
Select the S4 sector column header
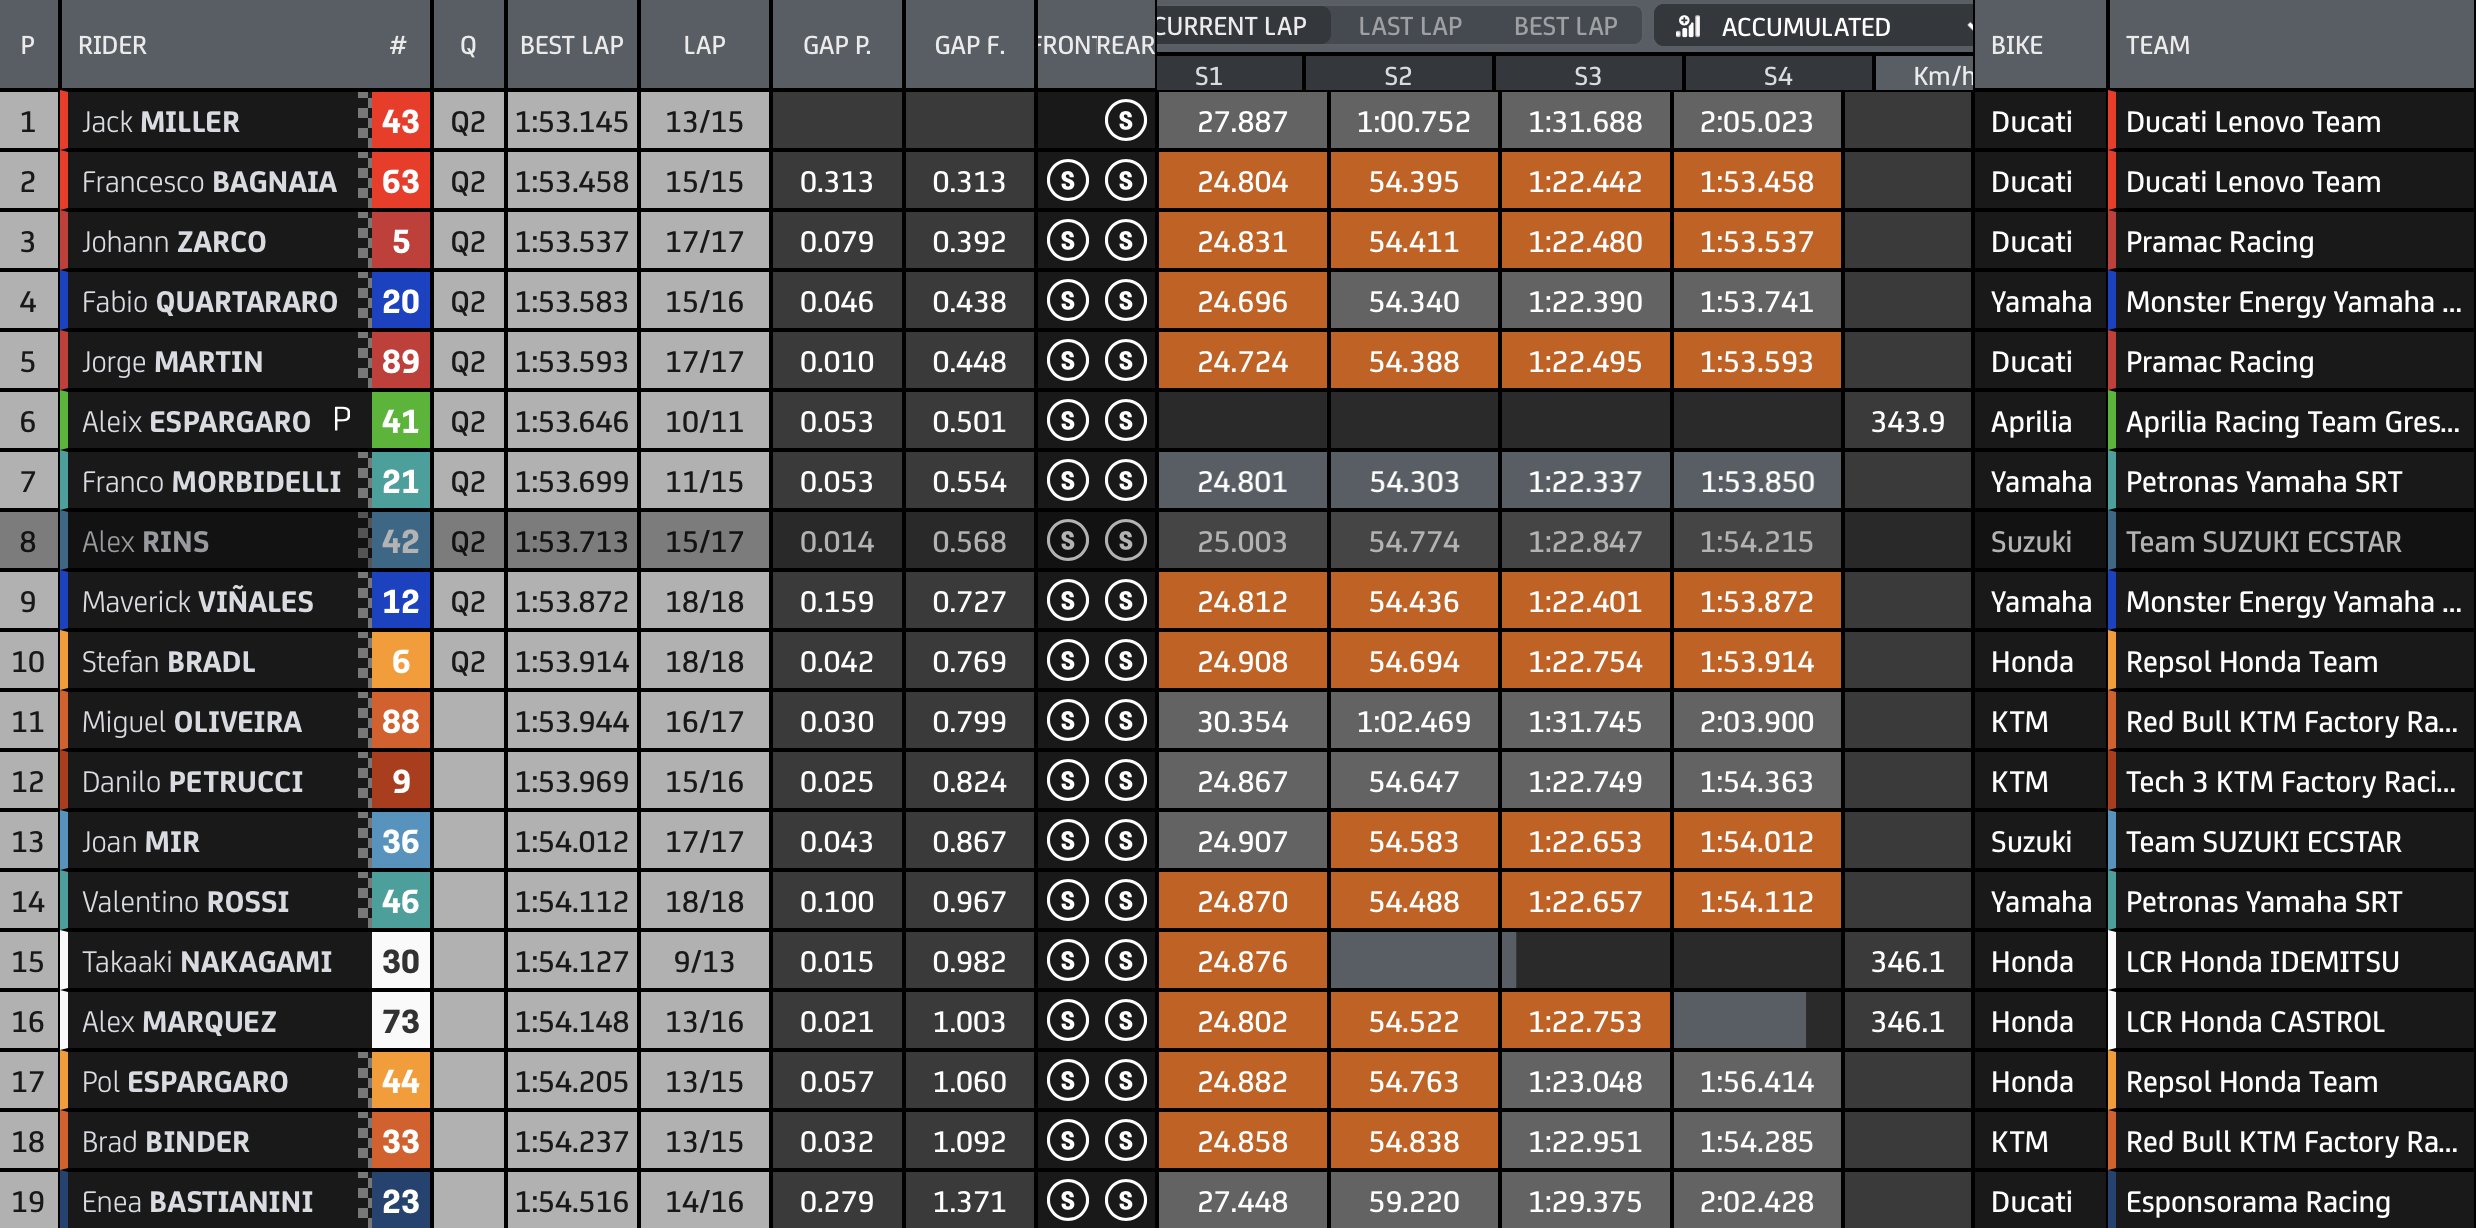1778,75
